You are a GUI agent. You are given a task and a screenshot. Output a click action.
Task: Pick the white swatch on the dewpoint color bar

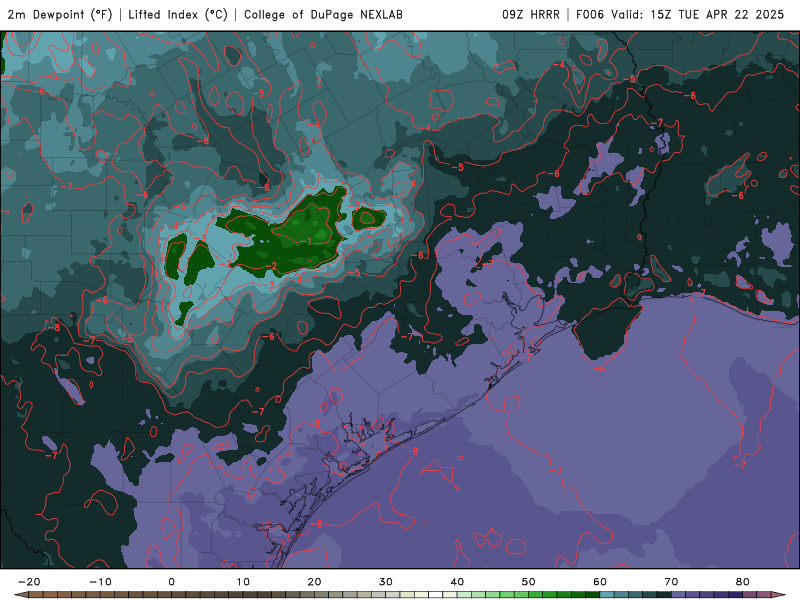(436, 594)
